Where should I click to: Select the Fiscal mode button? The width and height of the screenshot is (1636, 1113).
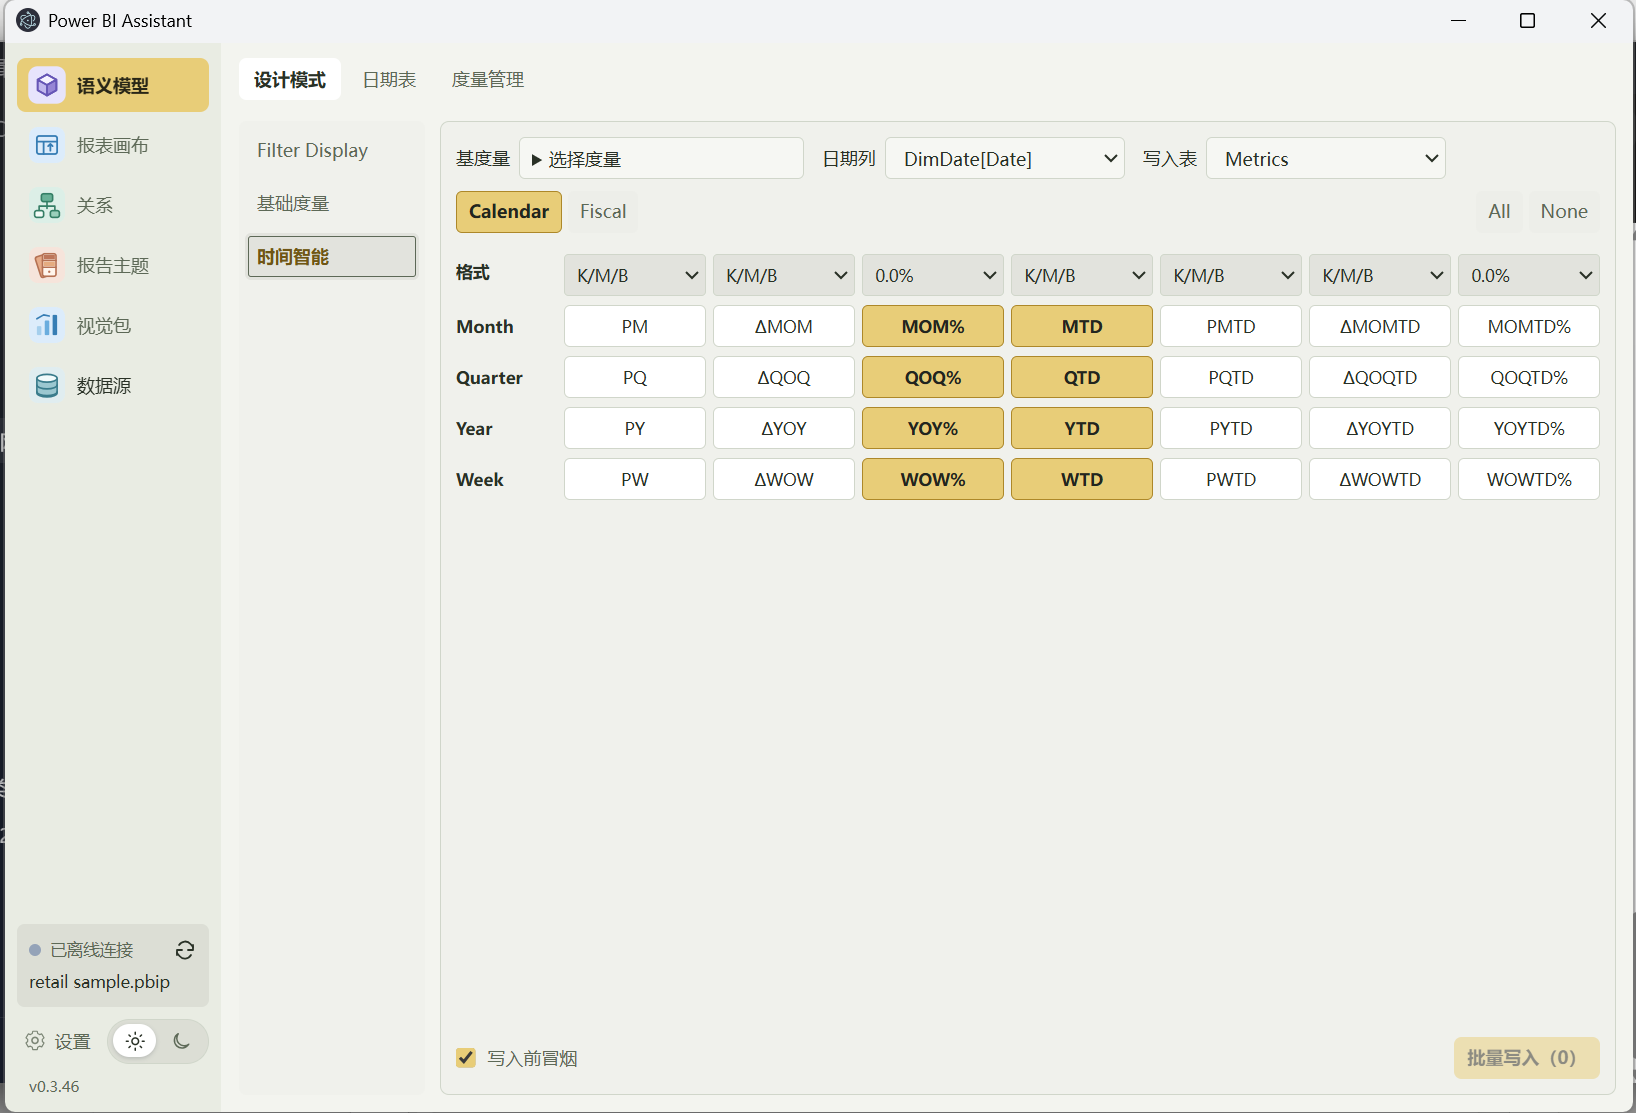pos(603,211)
